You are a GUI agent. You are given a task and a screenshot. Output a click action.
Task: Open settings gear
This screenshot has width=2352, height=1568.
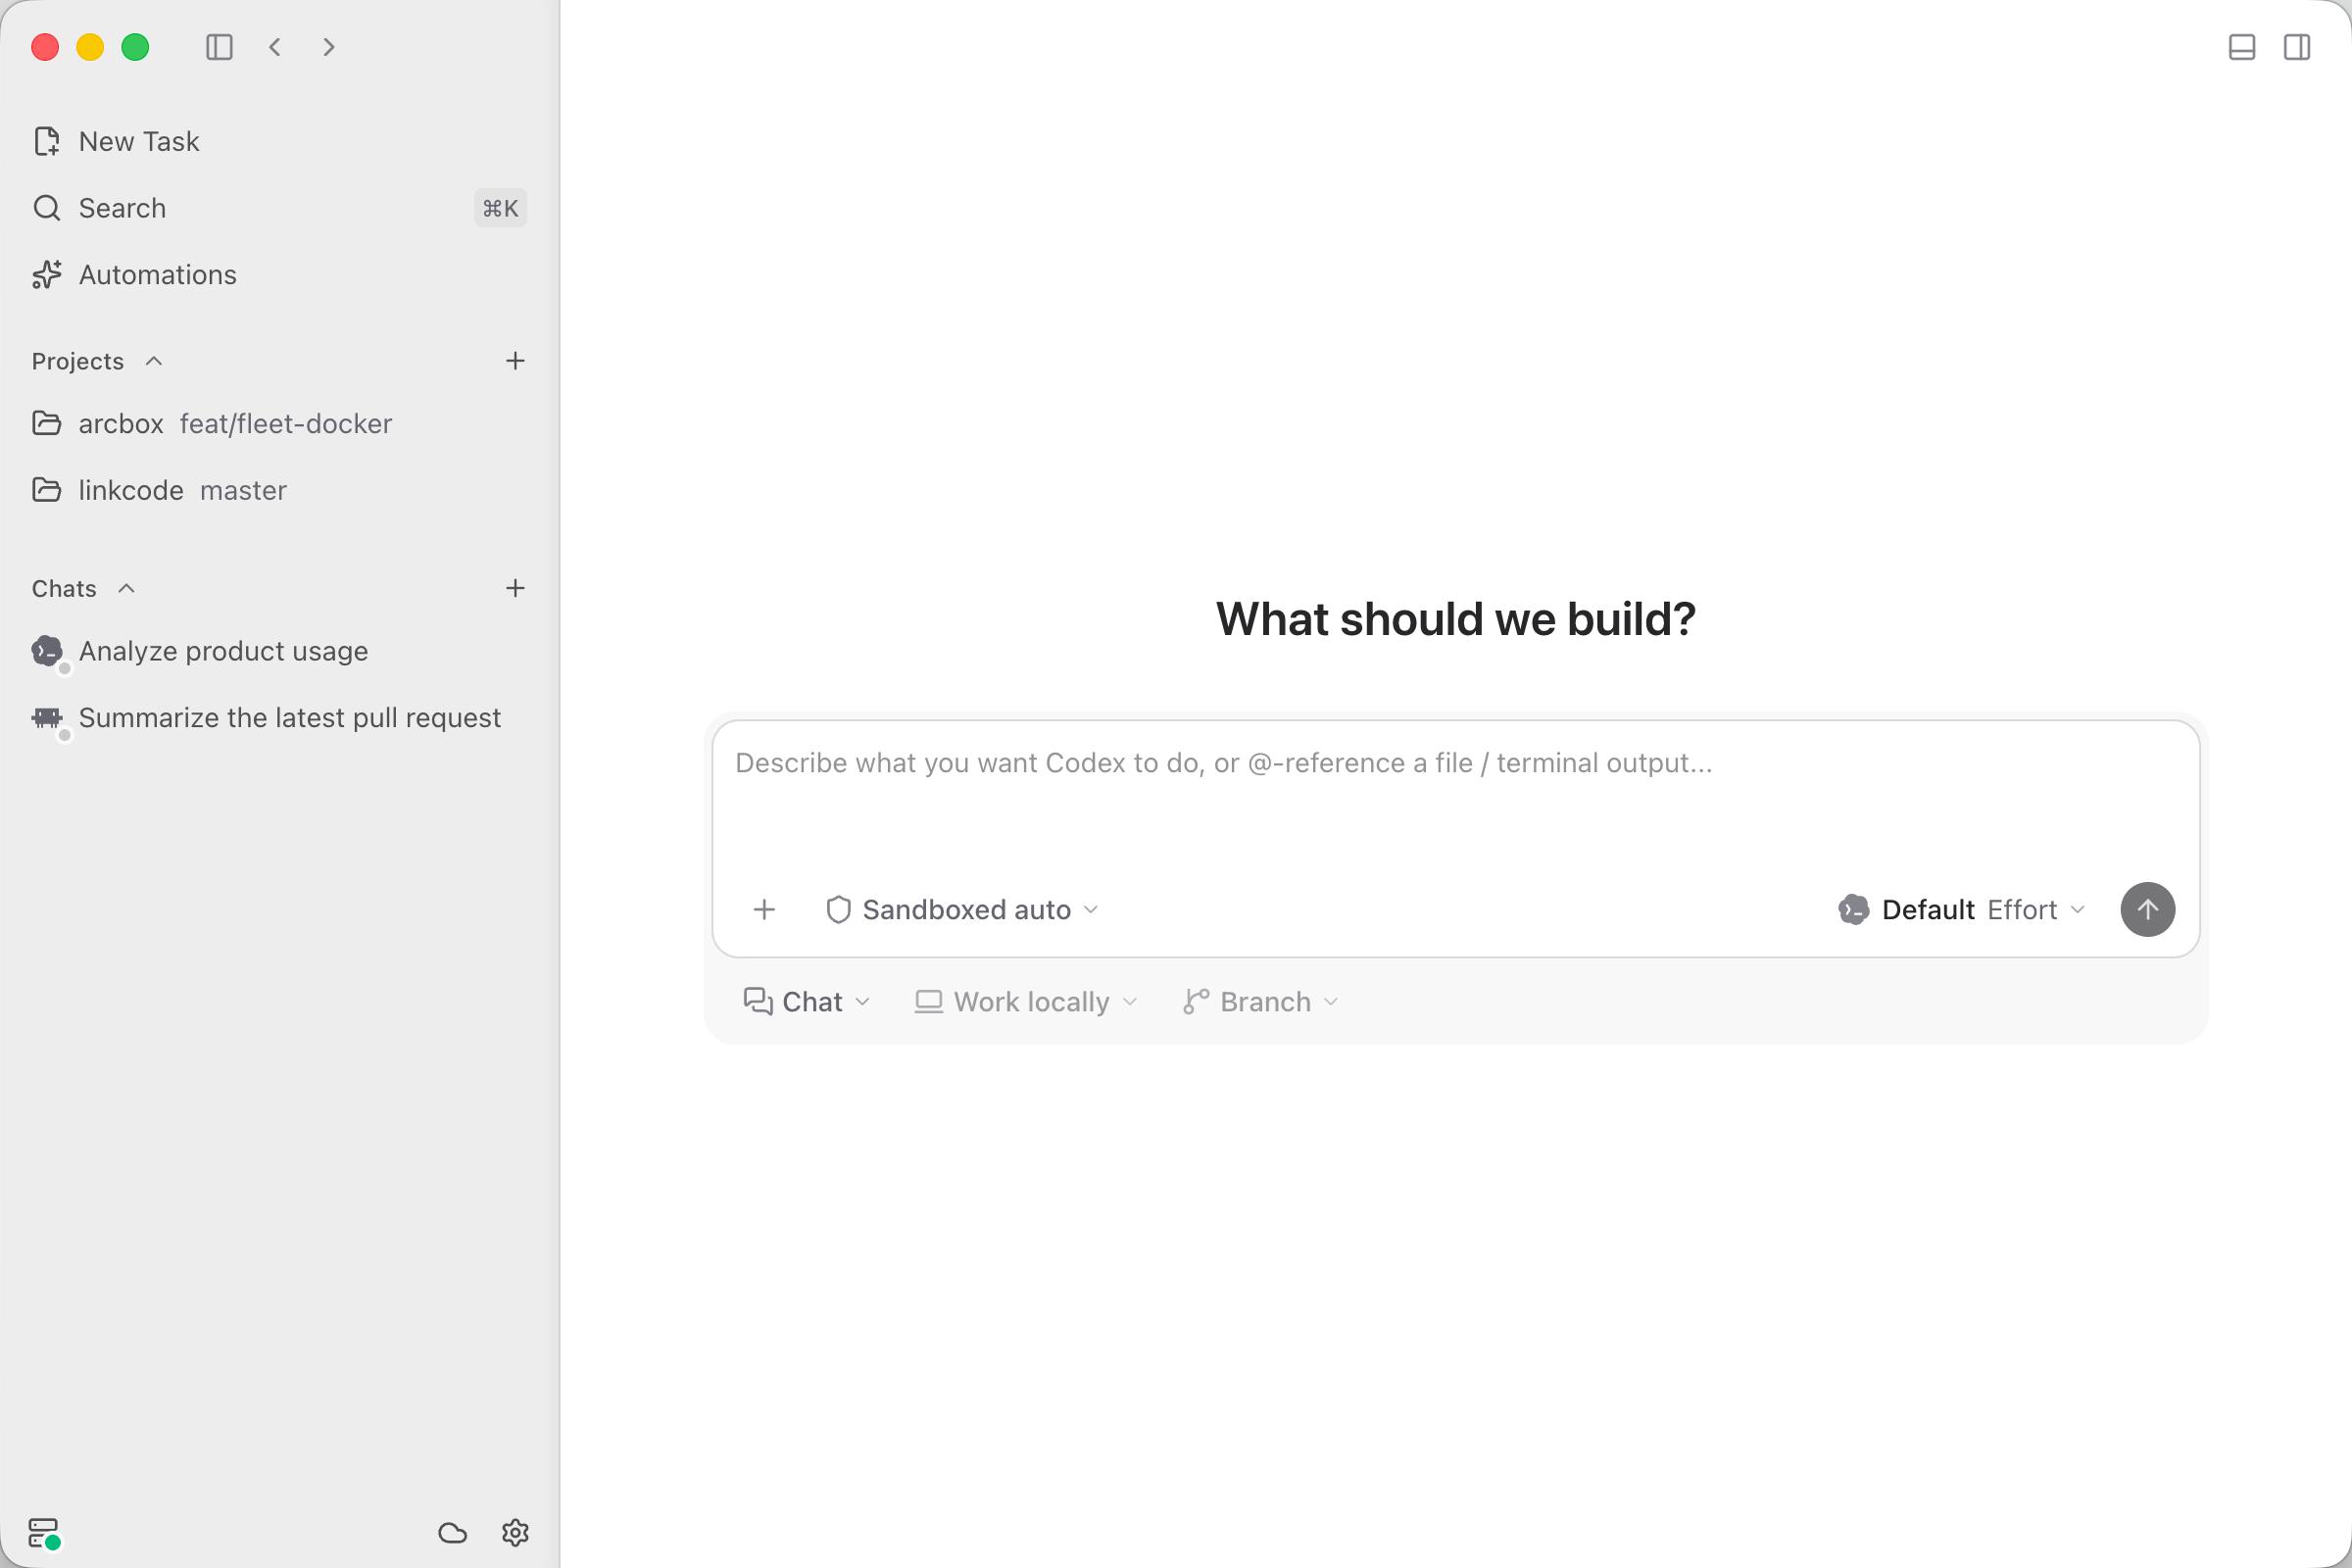(515, 1533)
